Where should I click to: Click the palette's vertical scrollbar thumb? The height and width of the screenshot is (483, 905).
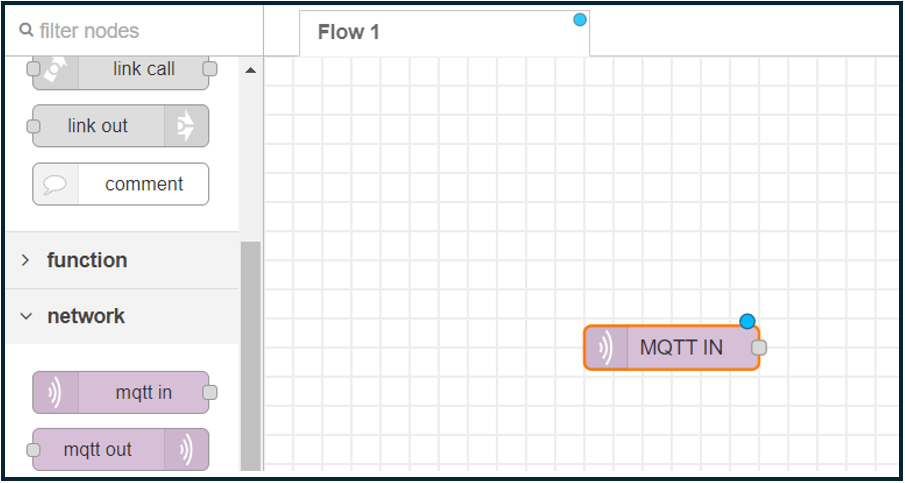250,350
